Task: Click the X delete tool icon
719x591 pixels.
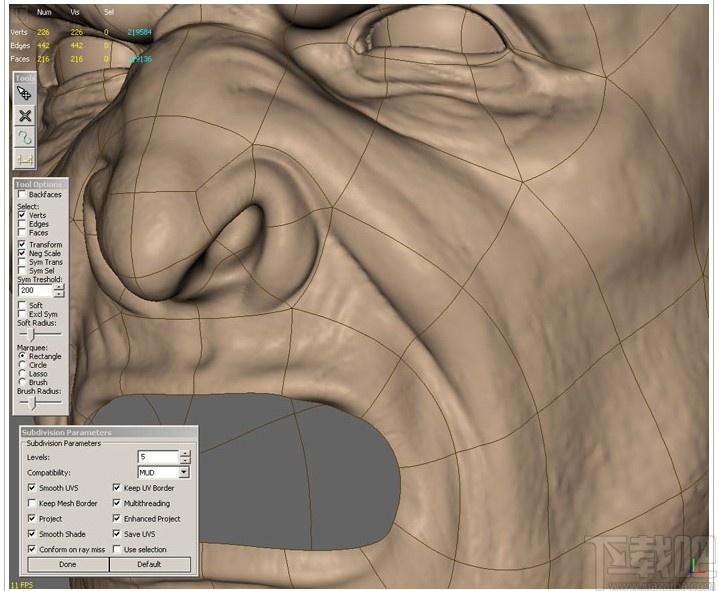Action: pos(25,116)
